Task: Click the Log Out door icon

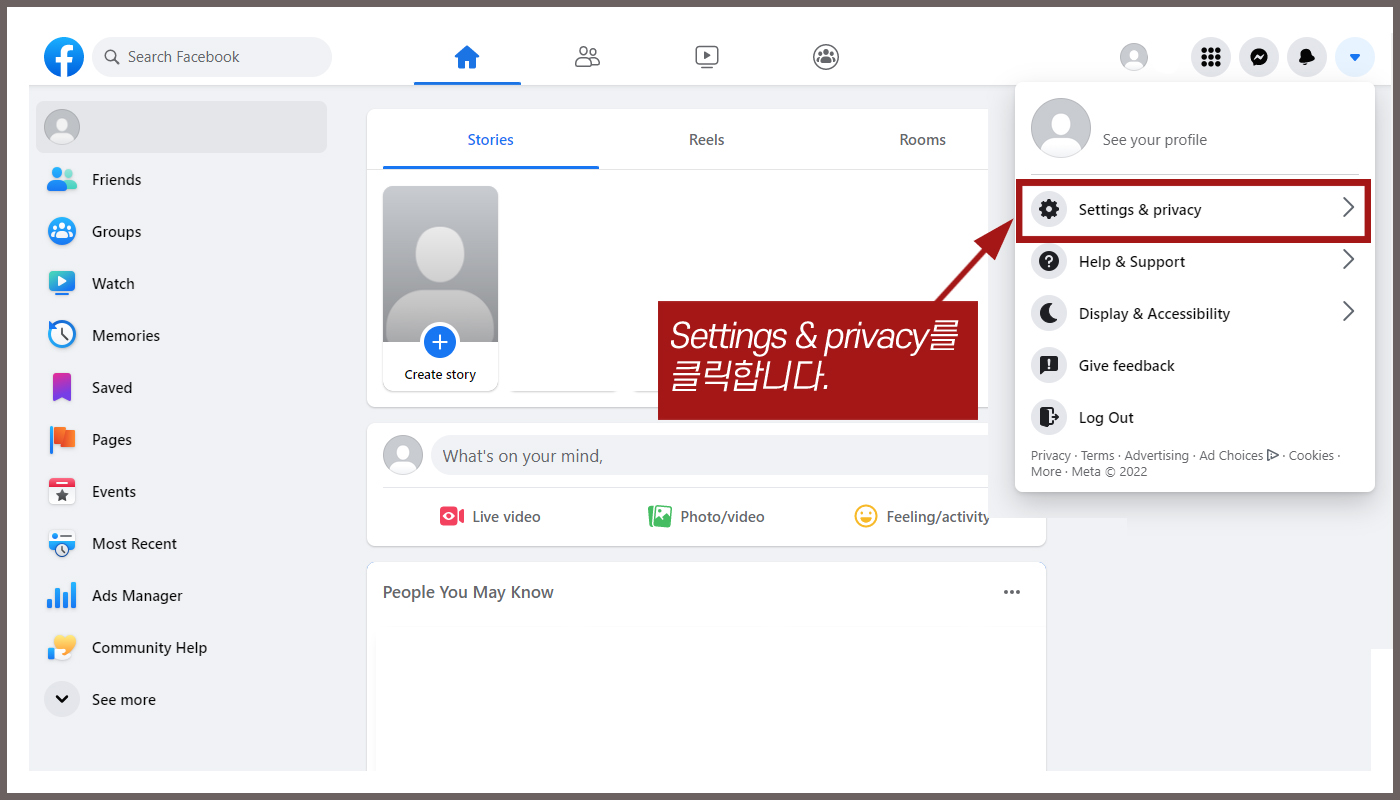Action: point(1049,418)
